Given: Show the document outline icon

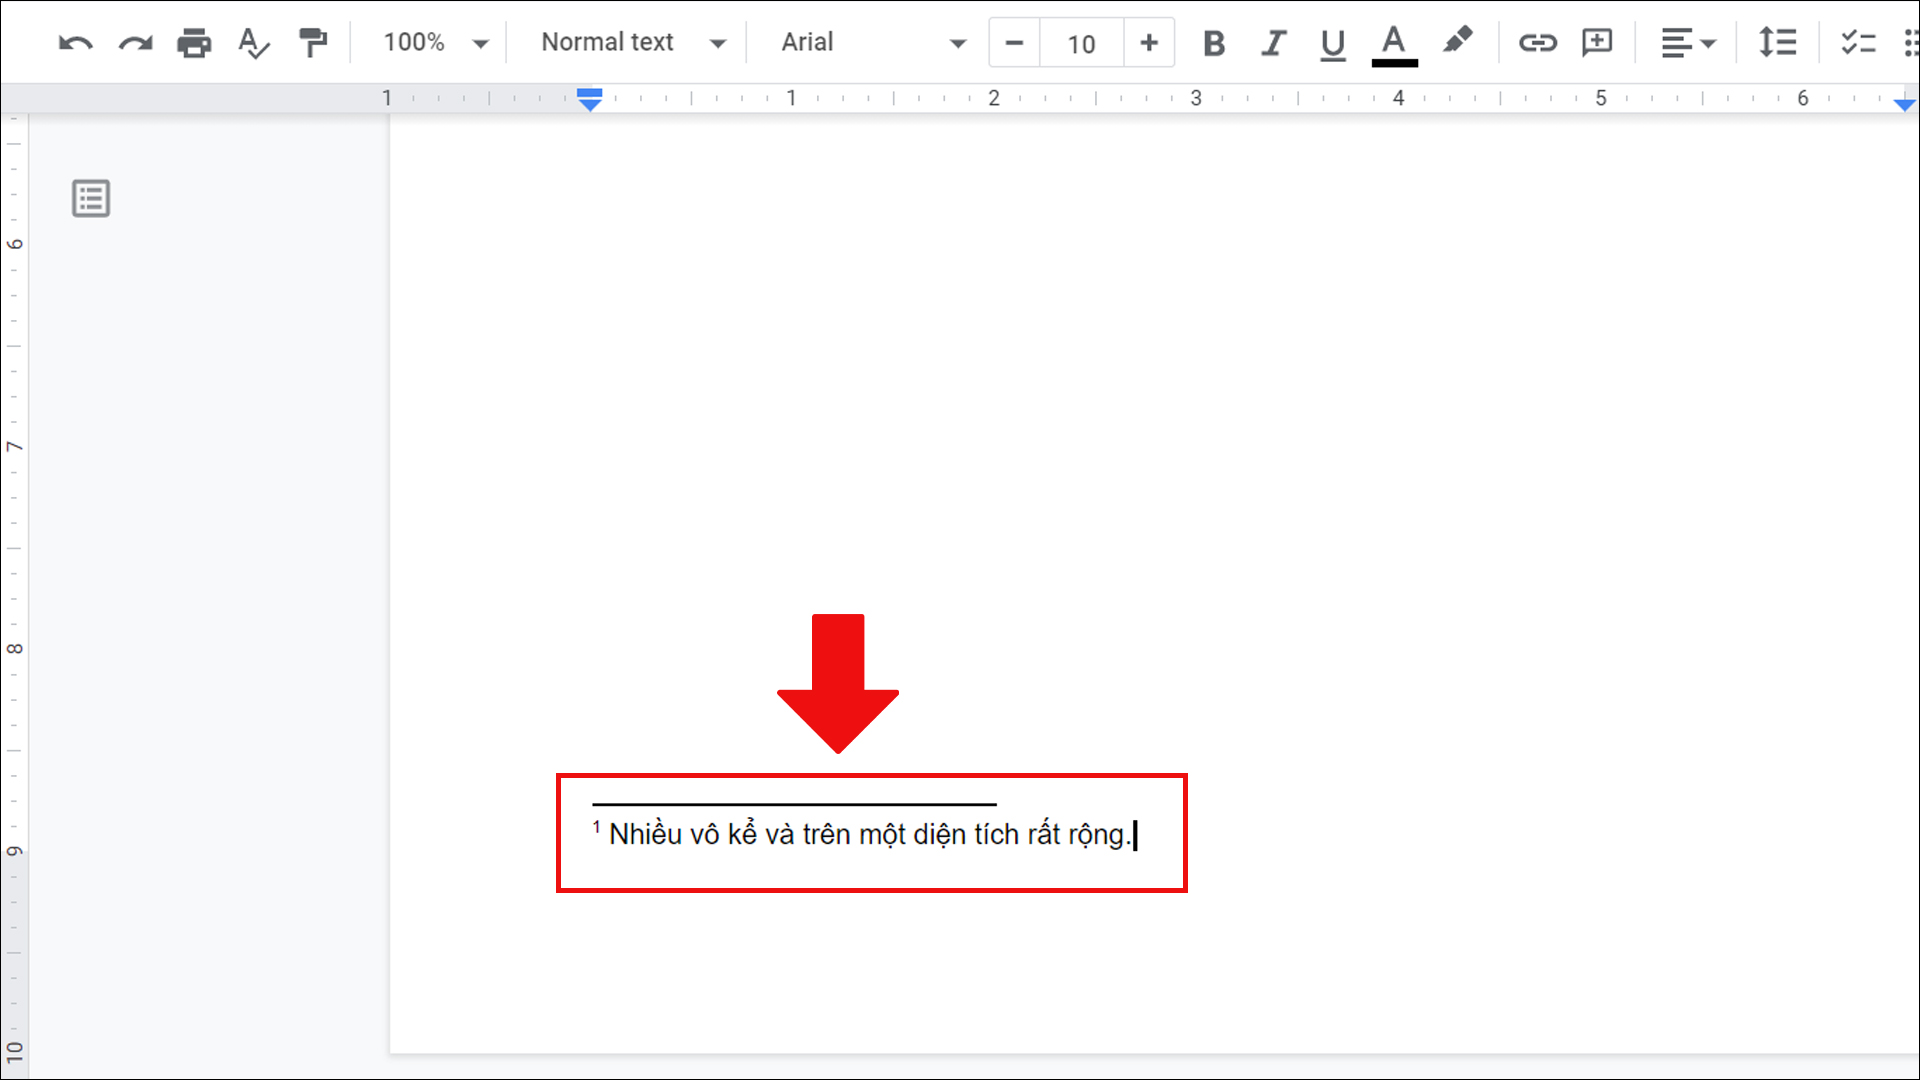Looking at the screenshot, I should tap(91, 198).
